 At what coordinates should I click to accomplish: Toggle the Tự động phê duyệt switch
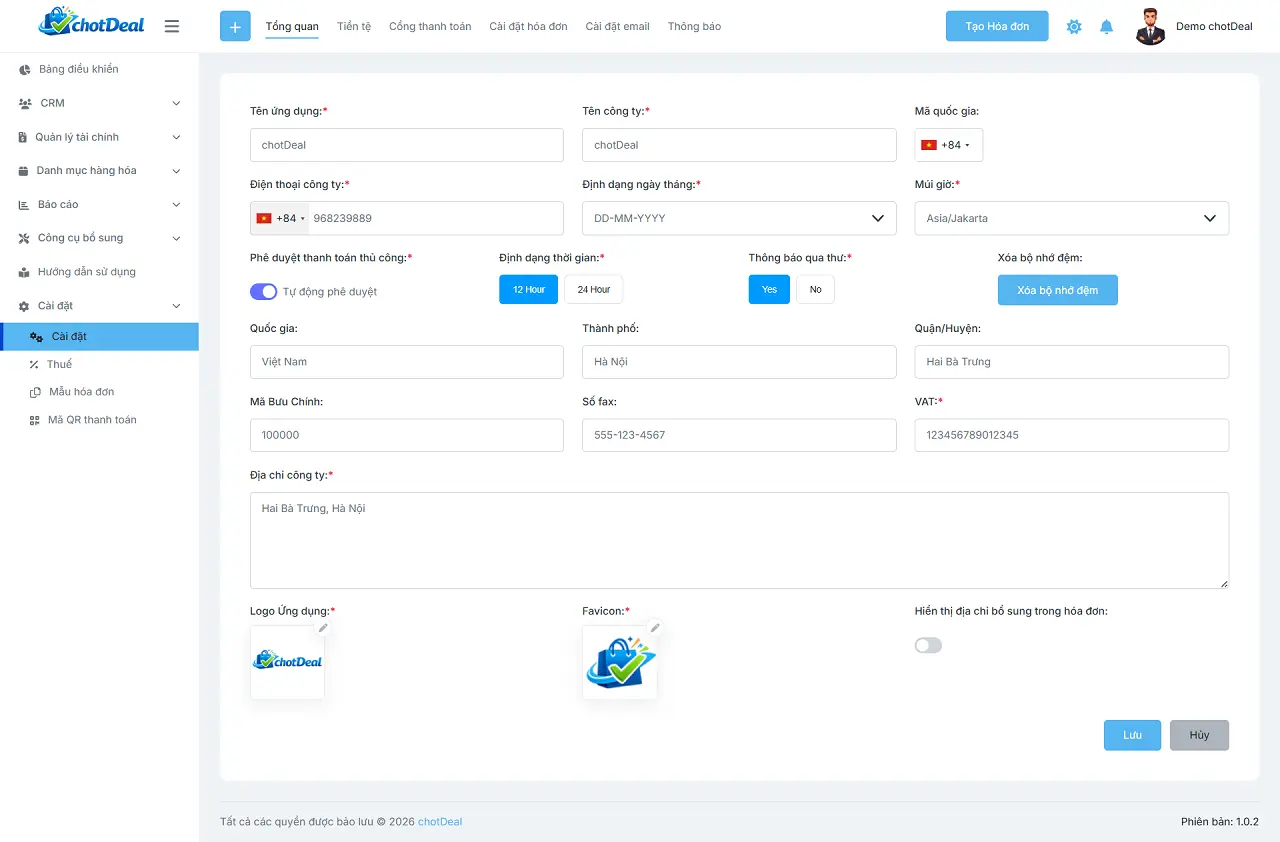[264, 291]
